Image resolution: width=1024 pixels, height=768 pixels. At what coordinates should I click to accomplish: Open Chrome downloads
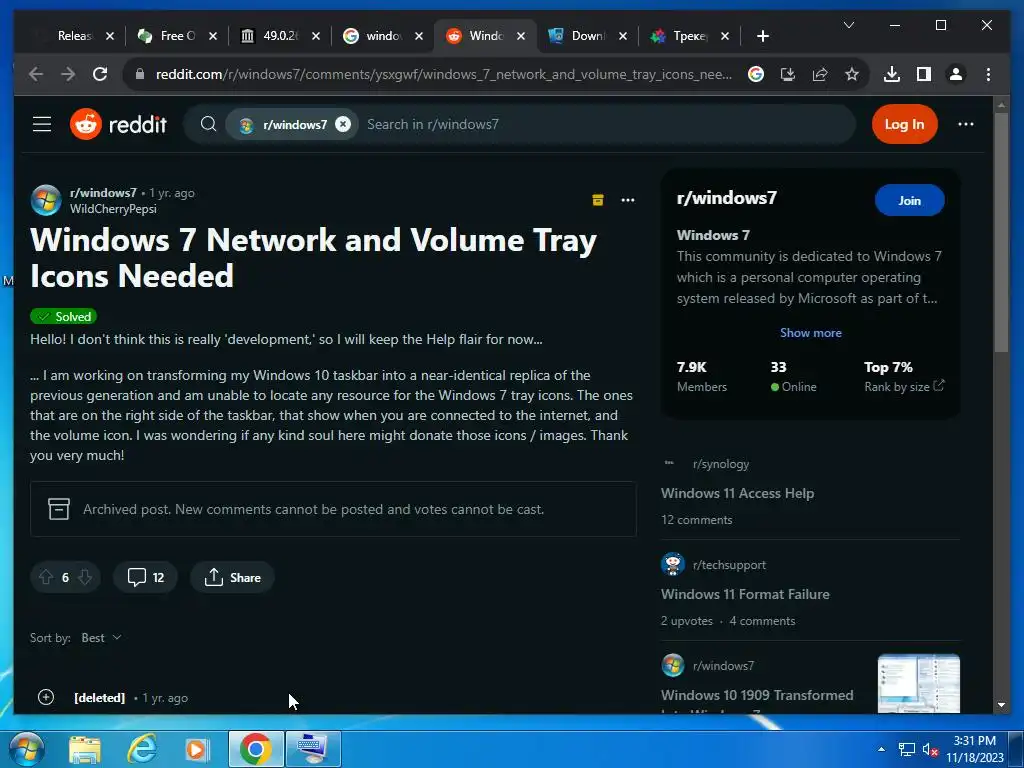(x=891, y=74)
